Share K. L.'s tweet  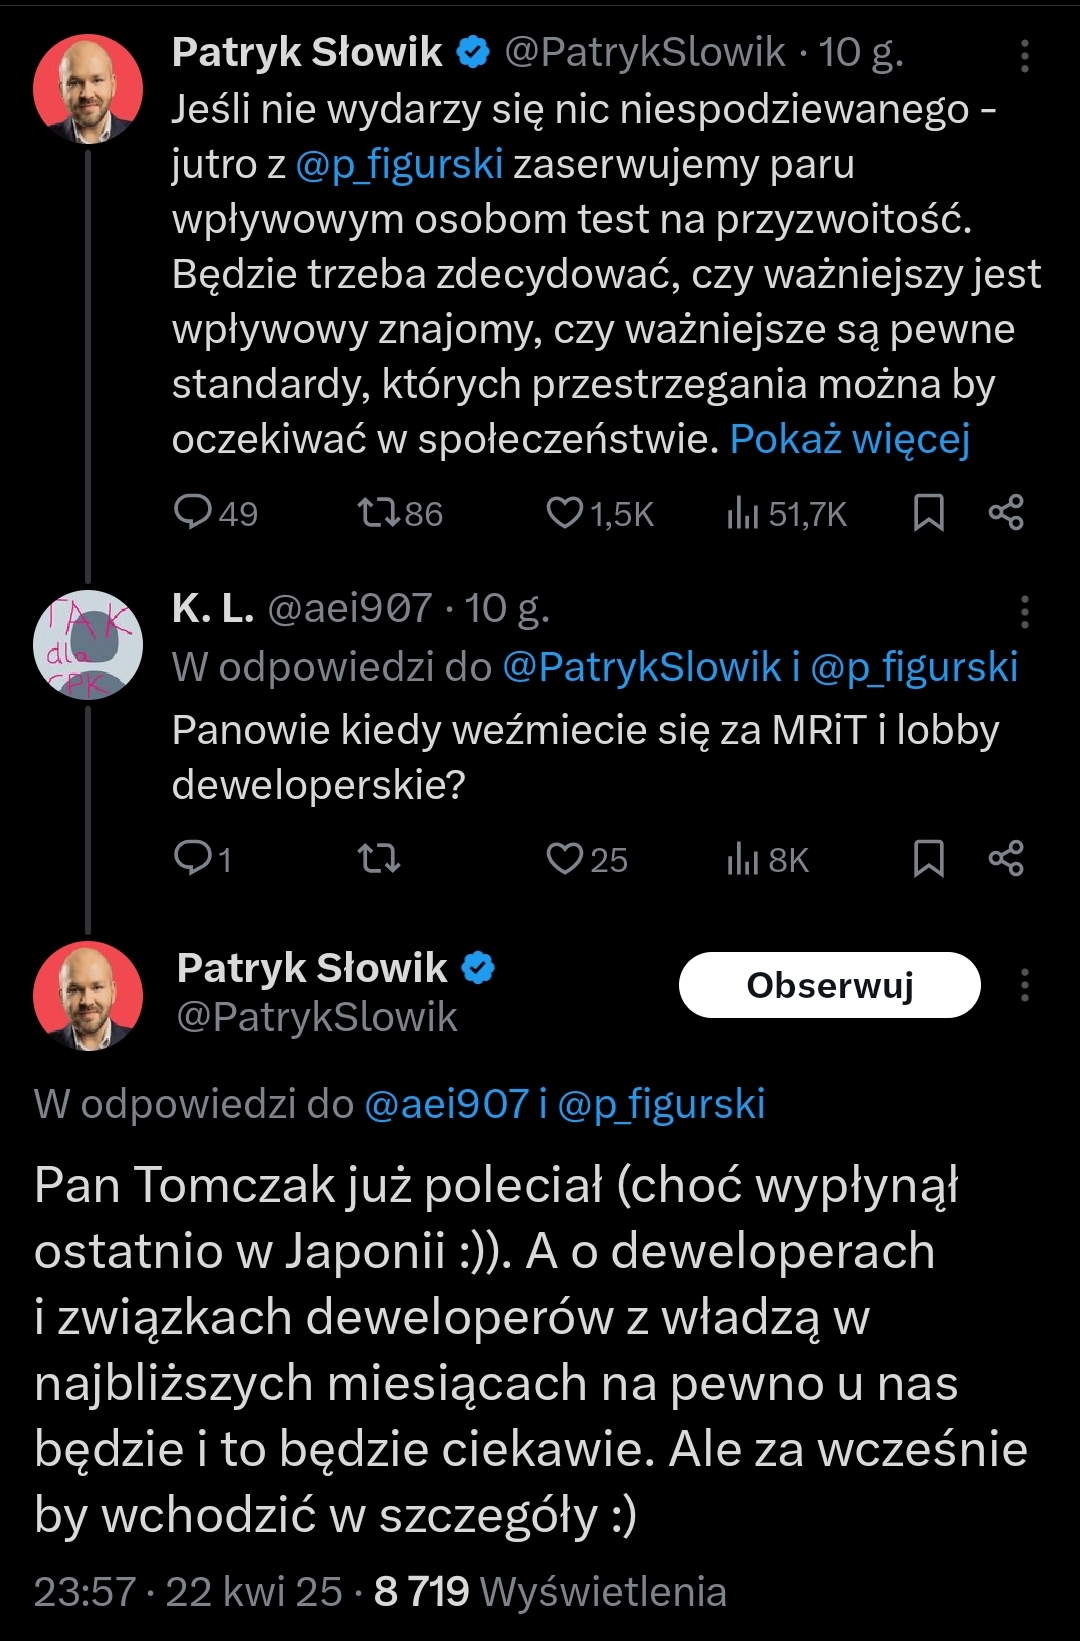(1006, 858)
